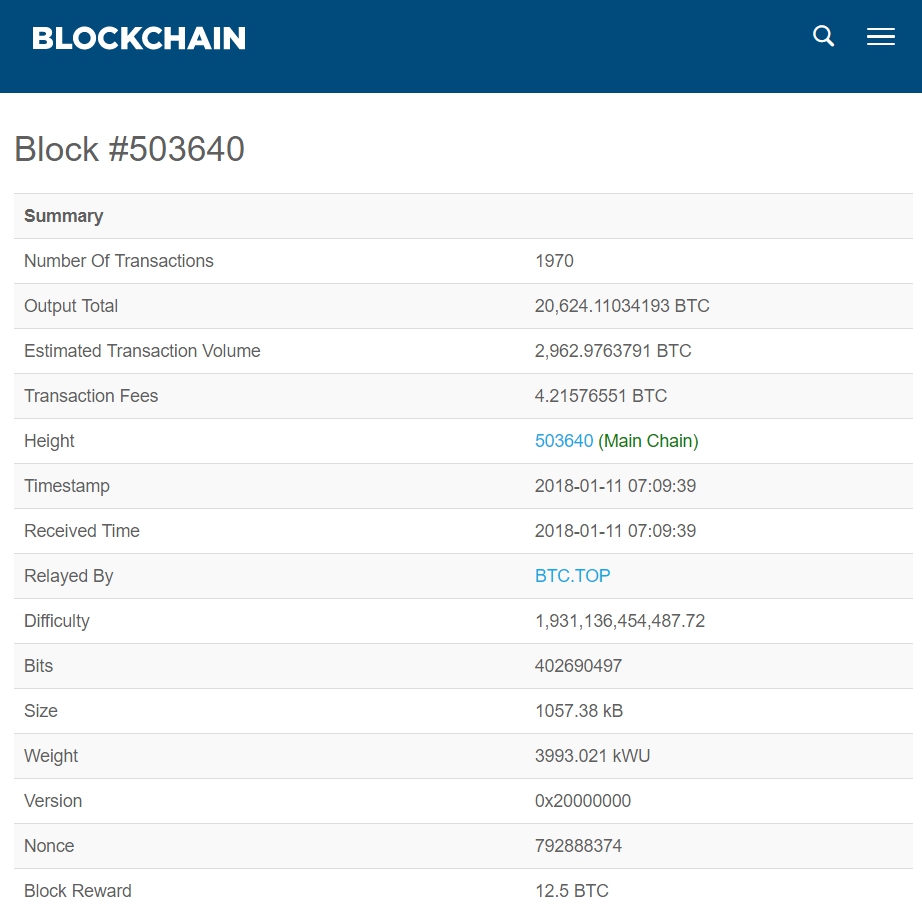
Task: Click the Size value 1057.38 kB
Action: click(x=579, y=711)
